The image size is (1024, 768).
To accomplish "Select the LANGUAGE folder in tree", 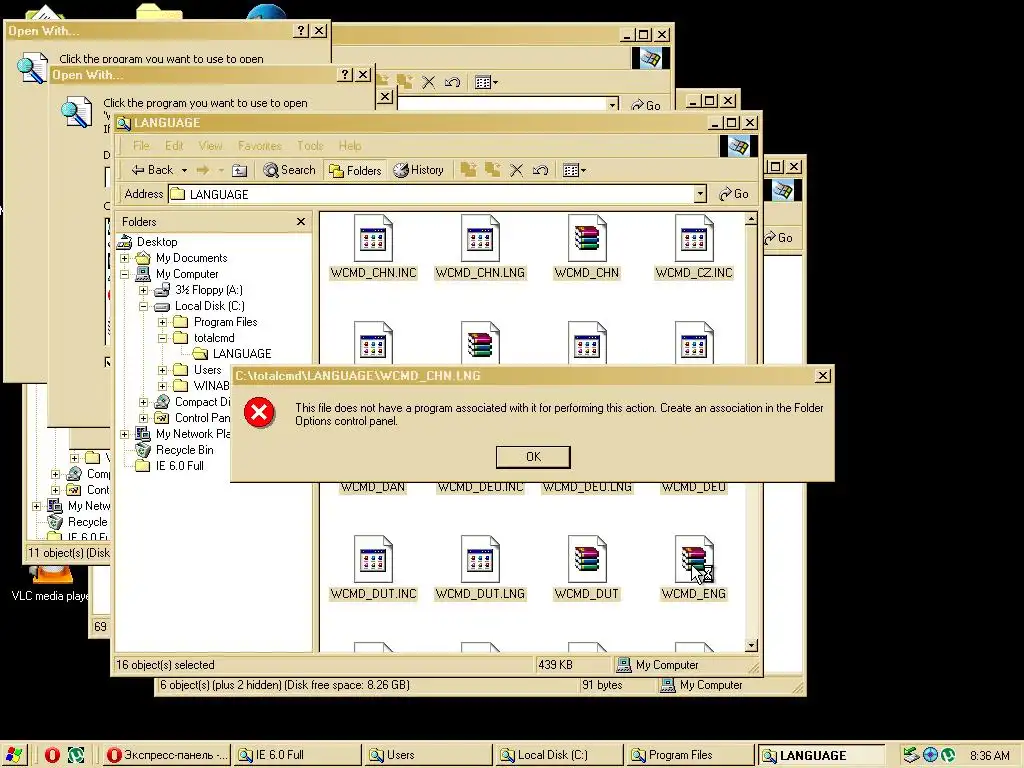I will 242,354.
